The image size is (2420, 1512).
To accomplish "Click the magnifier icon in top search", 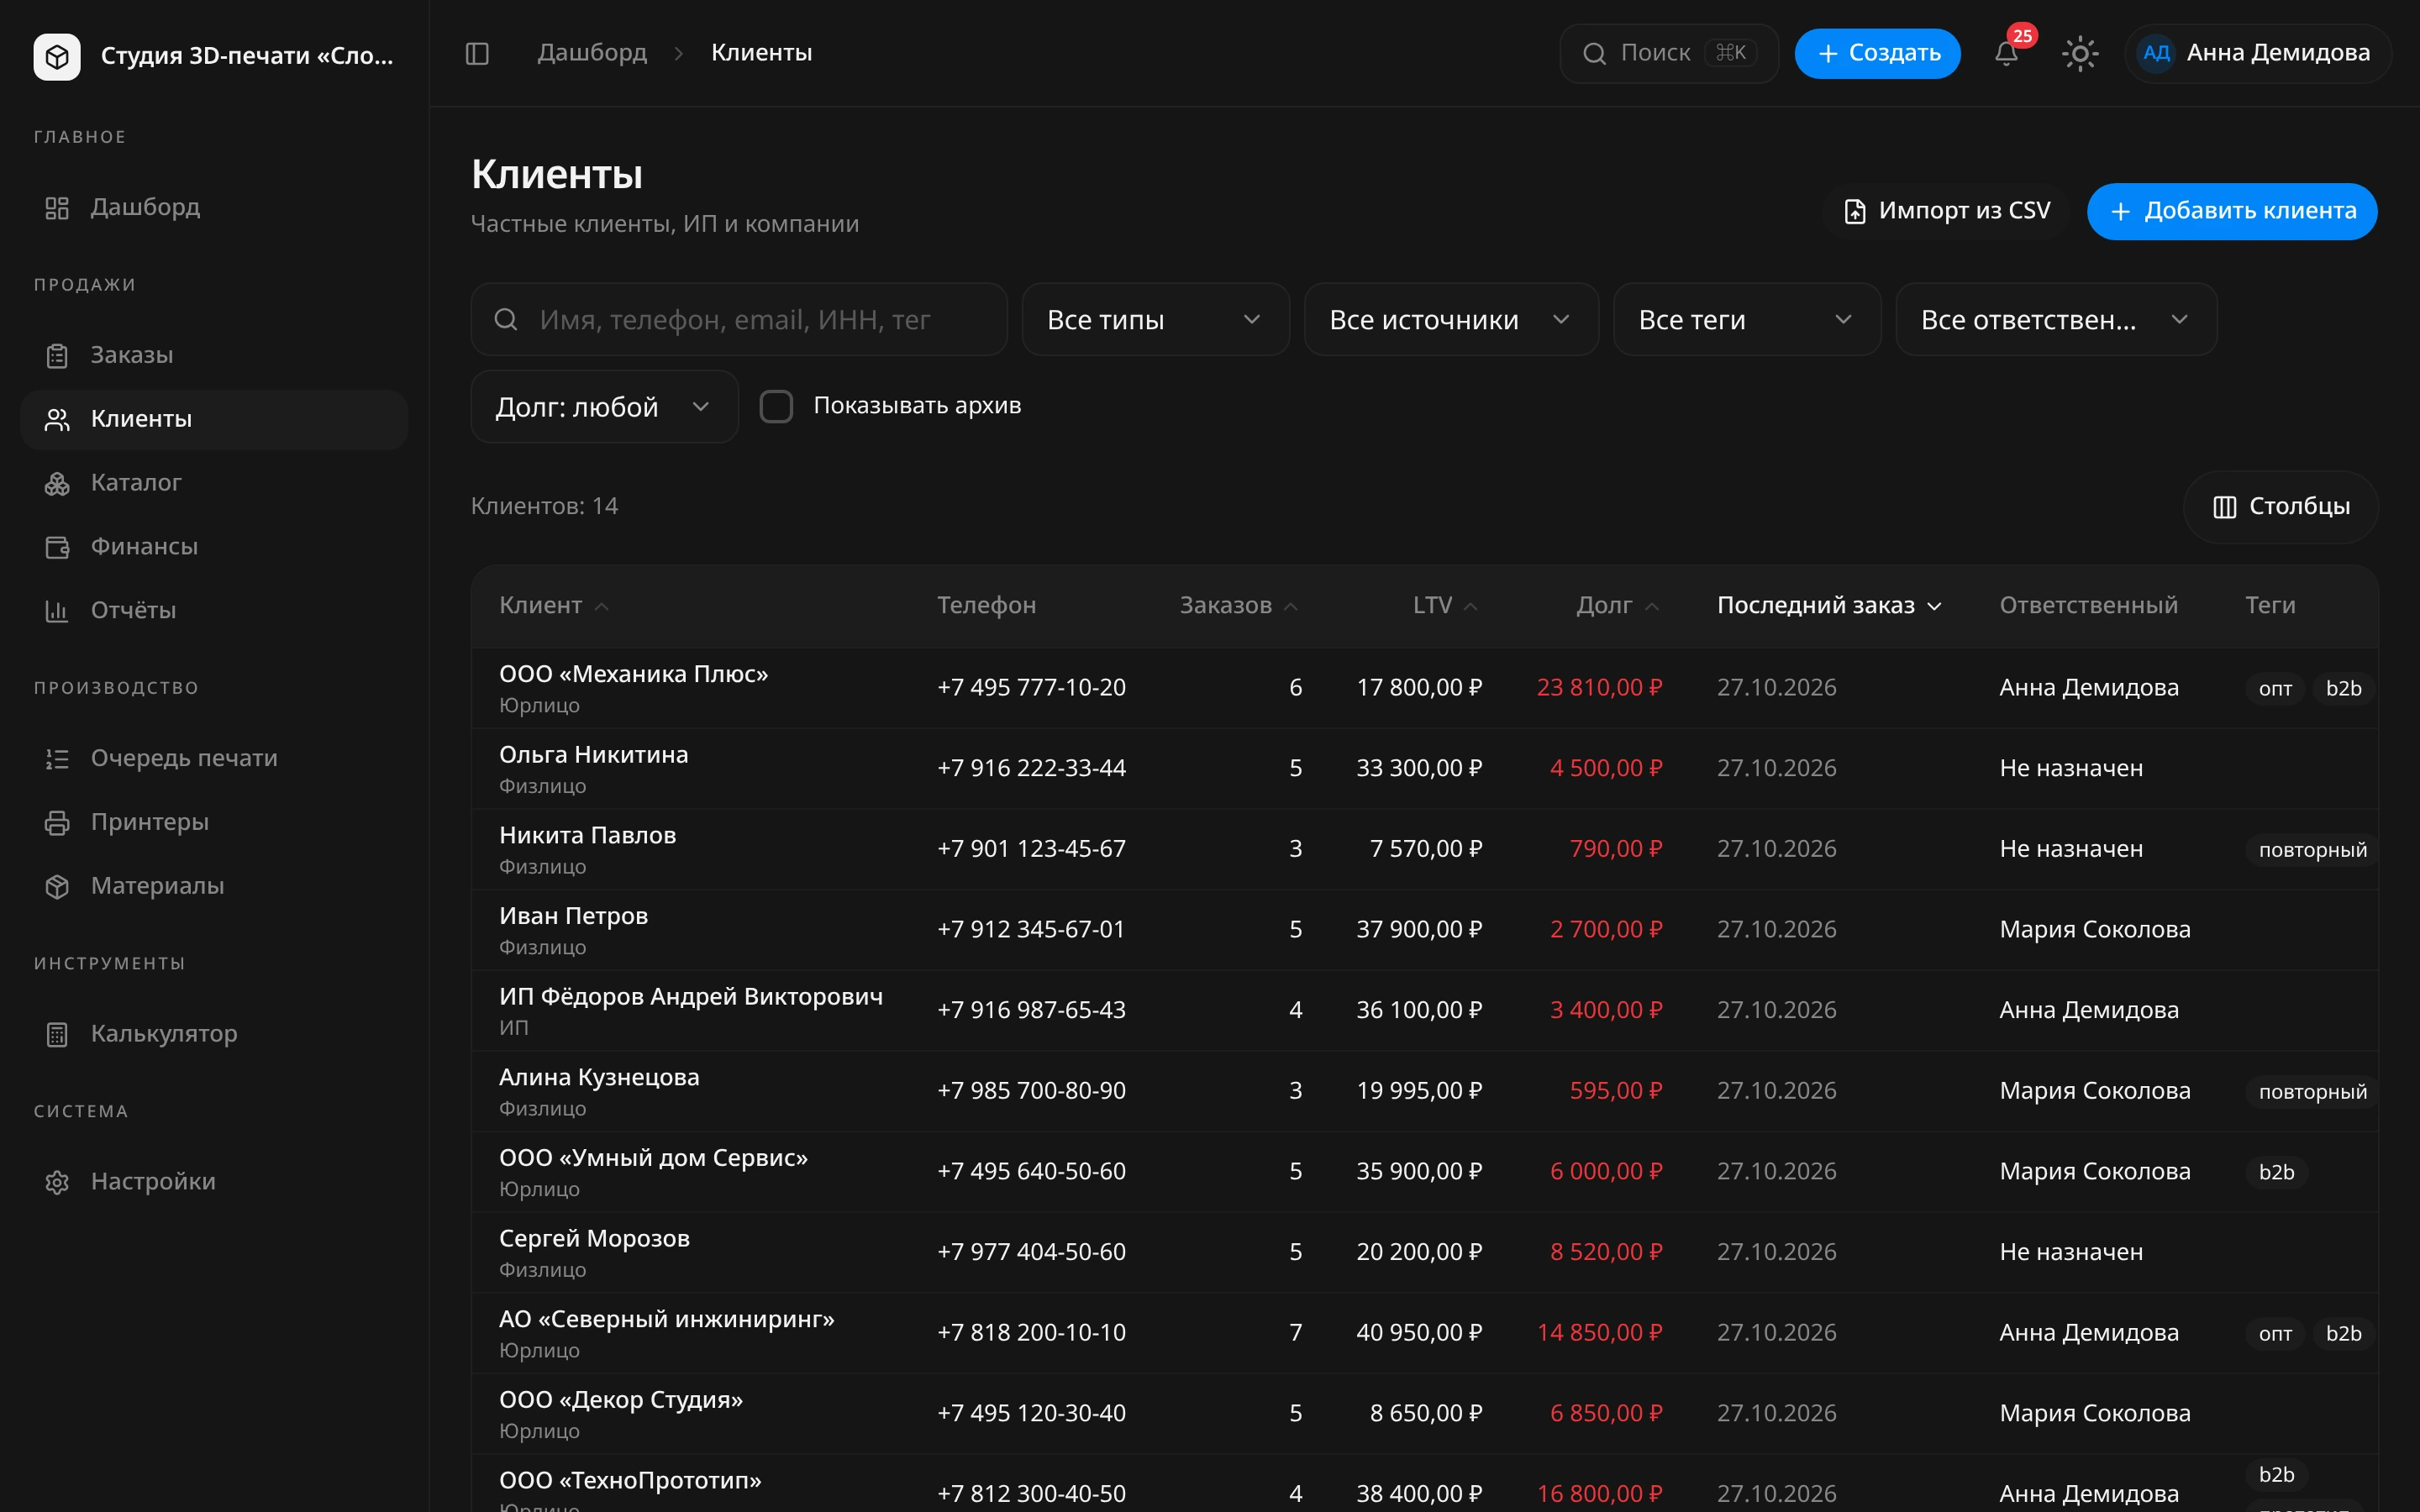I will coord(1594,53).
